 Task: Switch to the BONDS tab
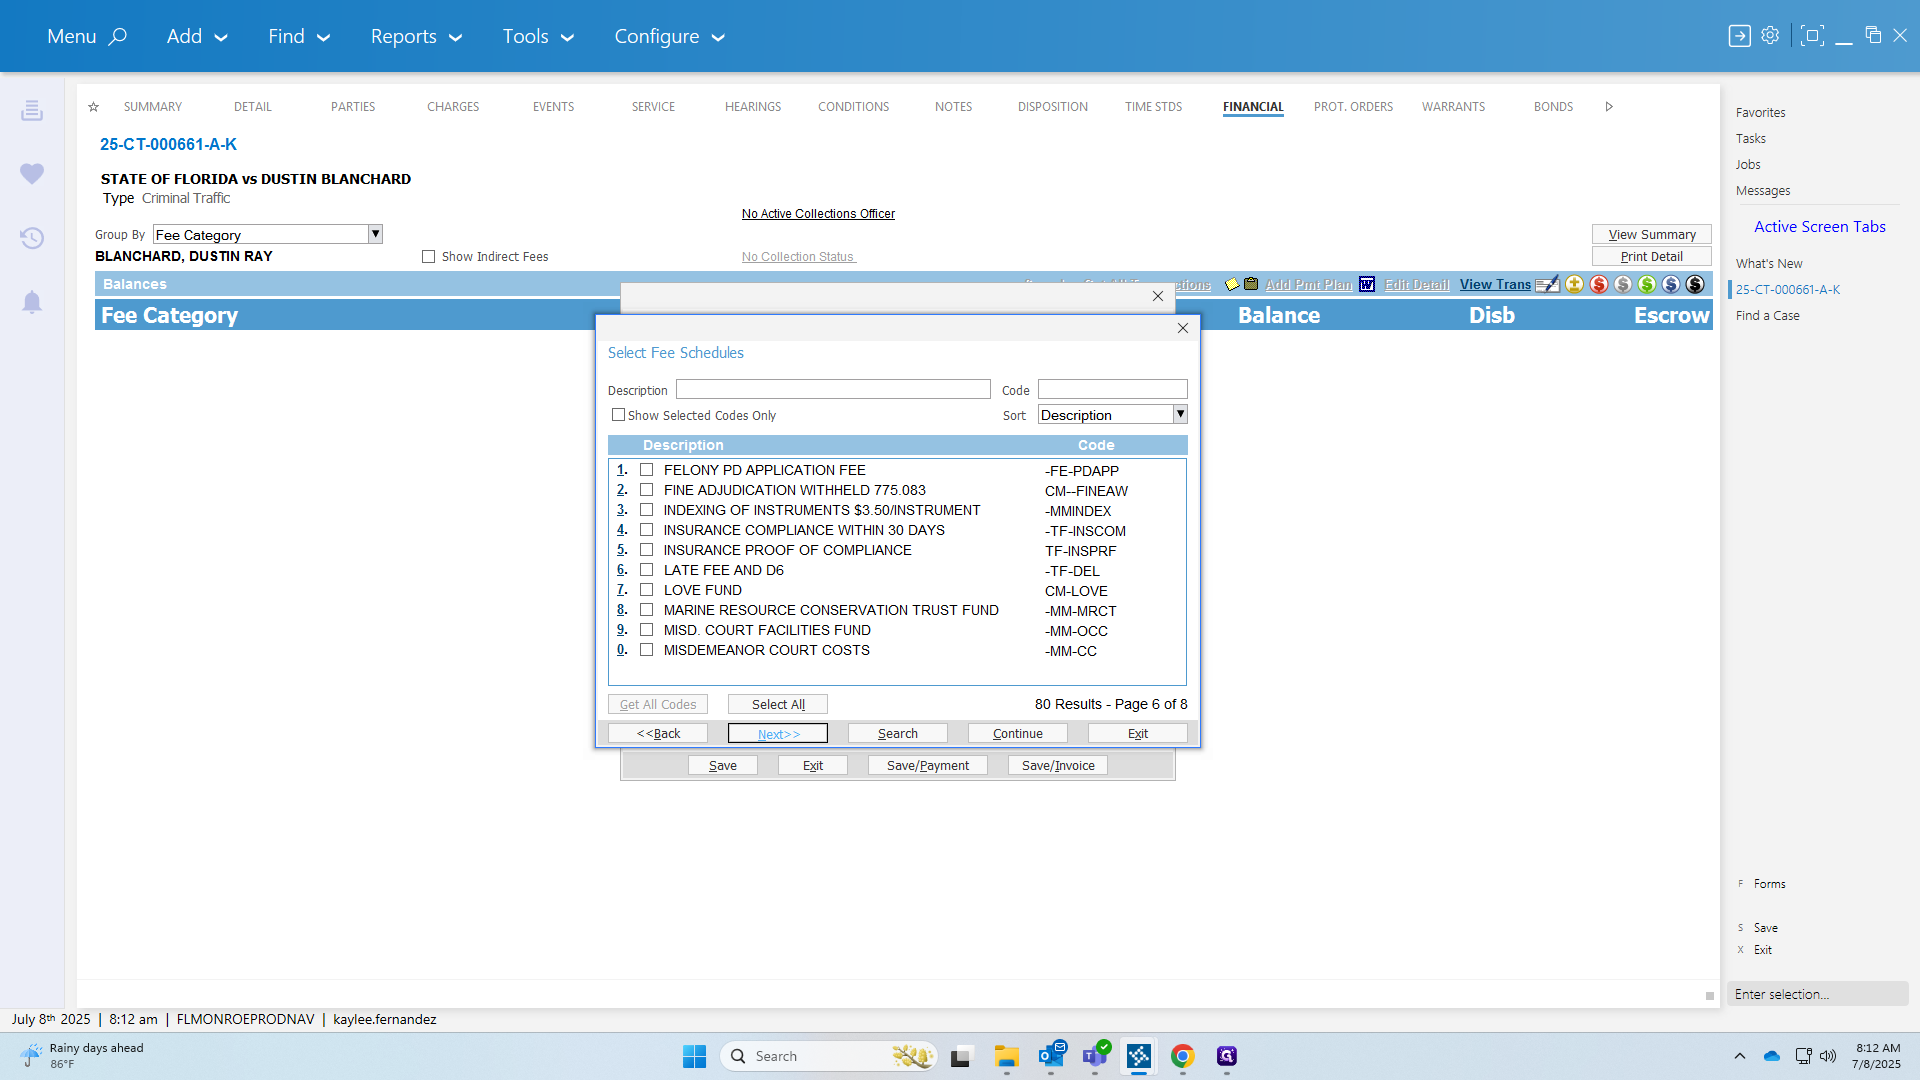click(1554, 107)
